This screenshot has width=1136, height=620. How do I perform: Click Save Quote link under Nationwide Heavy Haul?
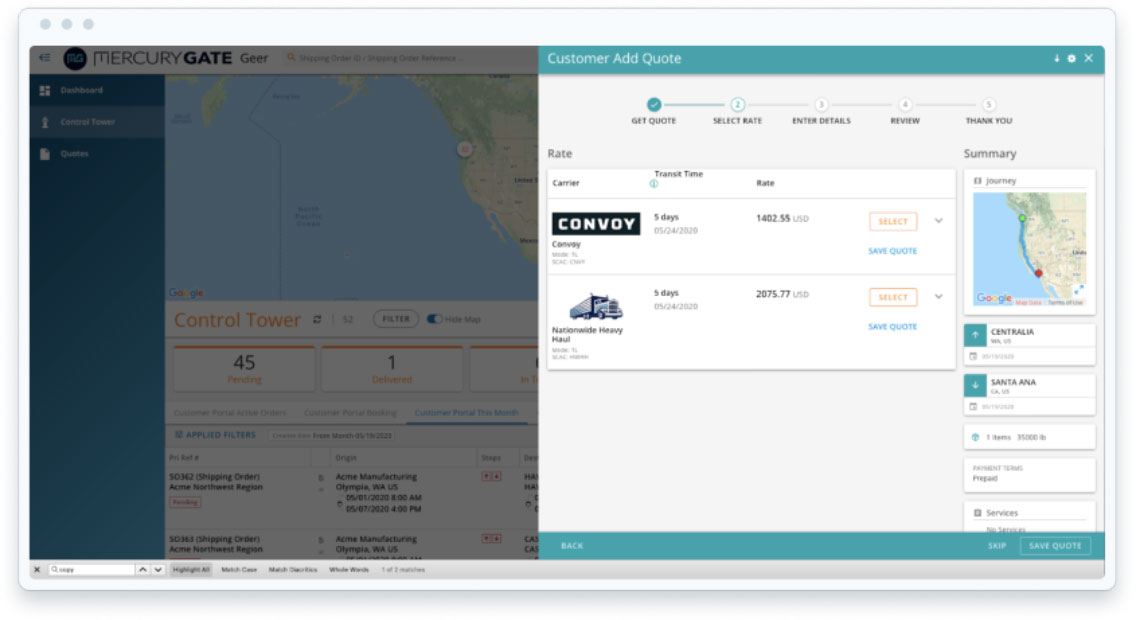[x=892, y=327]
